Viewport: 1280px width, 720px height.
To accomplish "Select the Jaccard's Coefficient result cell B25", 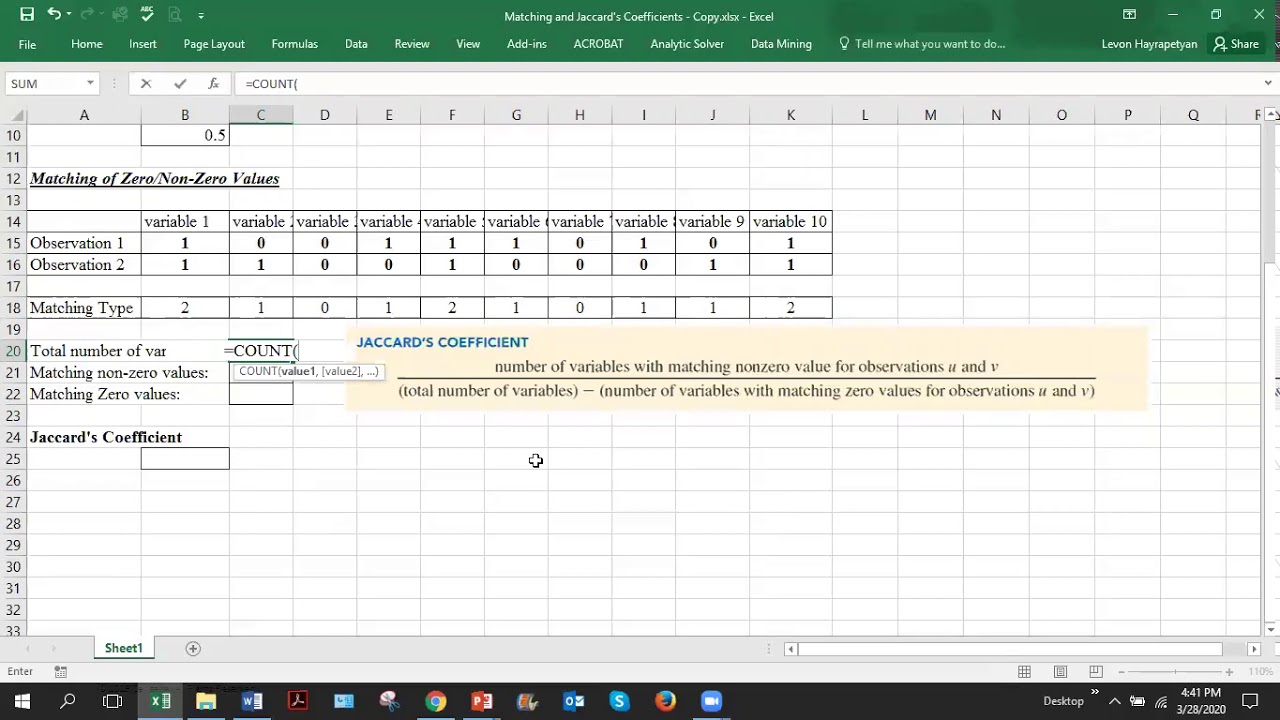I will [x=185, y=459].
